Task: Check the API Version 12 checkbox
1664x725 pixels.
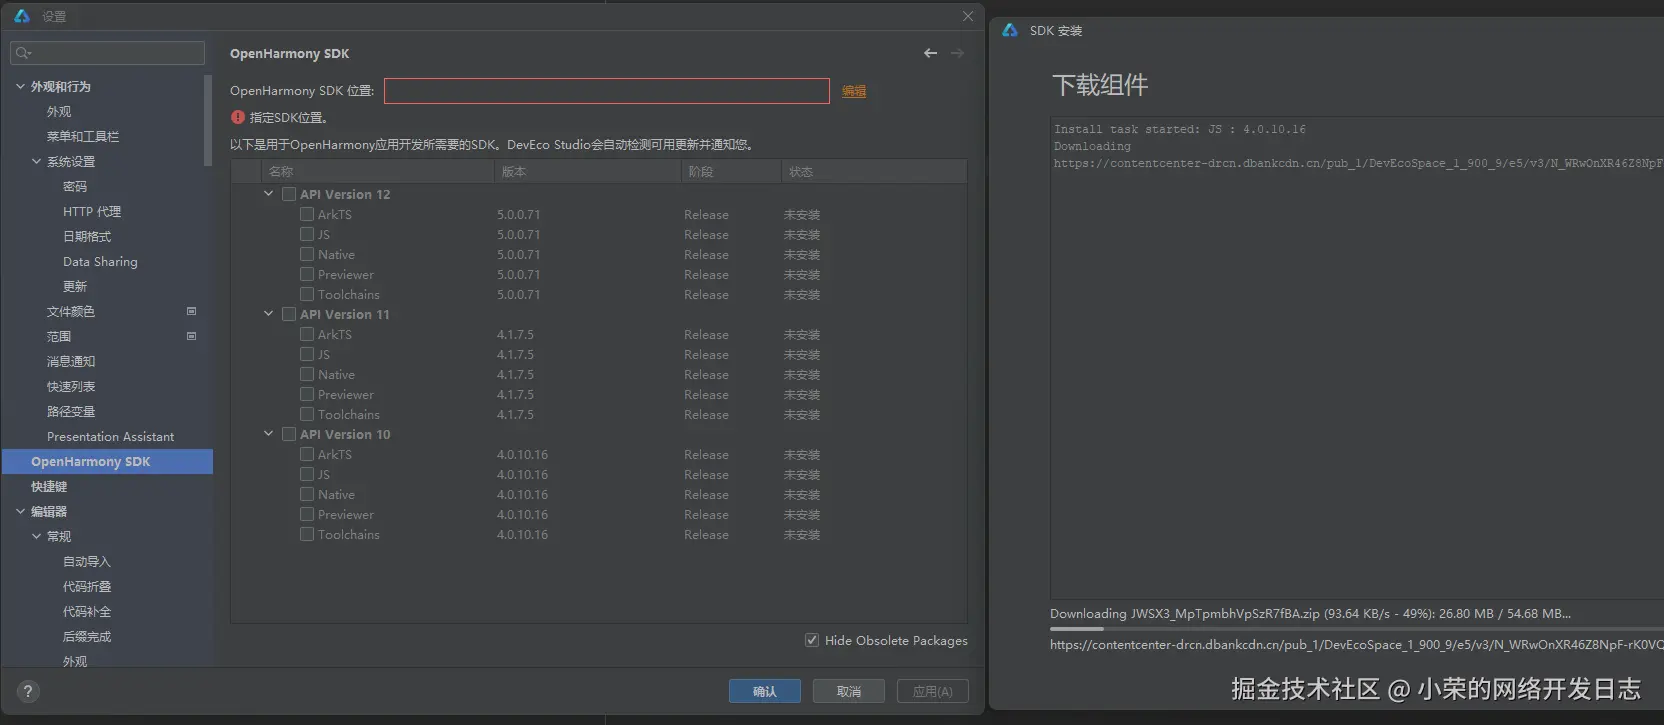Action: tap(288, 194)
